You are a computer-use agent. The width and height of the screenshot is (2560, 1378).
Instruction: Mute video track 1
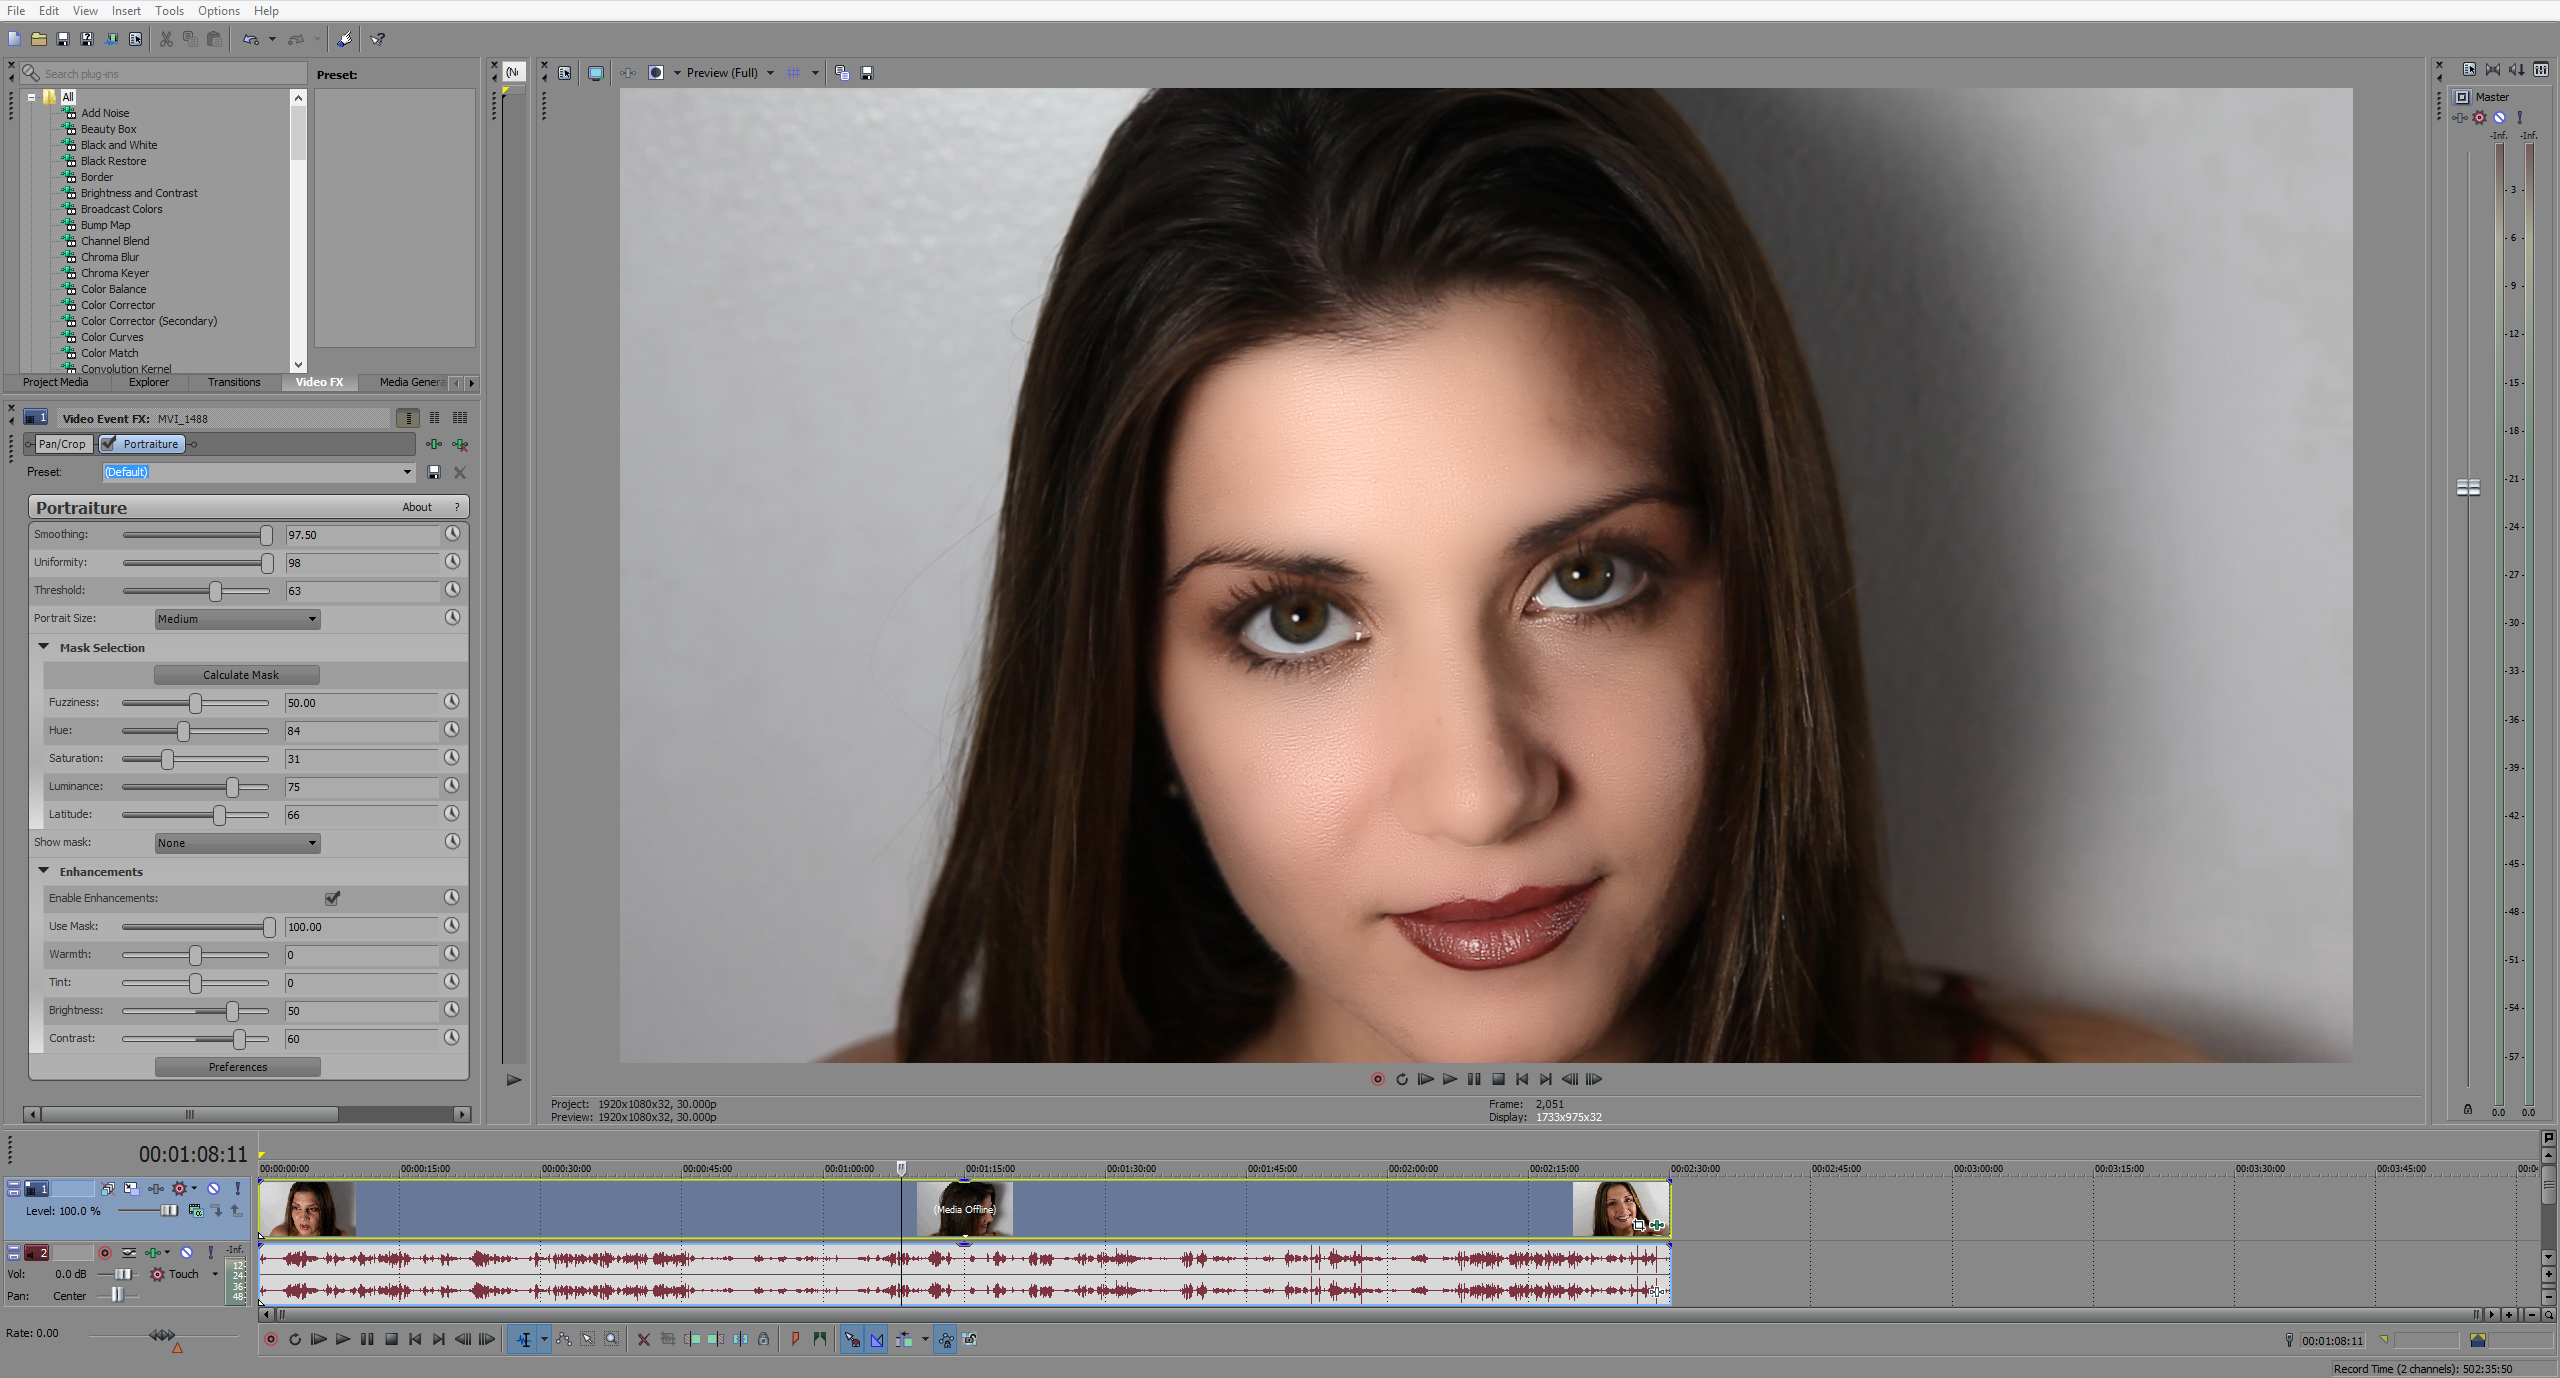[213, 1189]
